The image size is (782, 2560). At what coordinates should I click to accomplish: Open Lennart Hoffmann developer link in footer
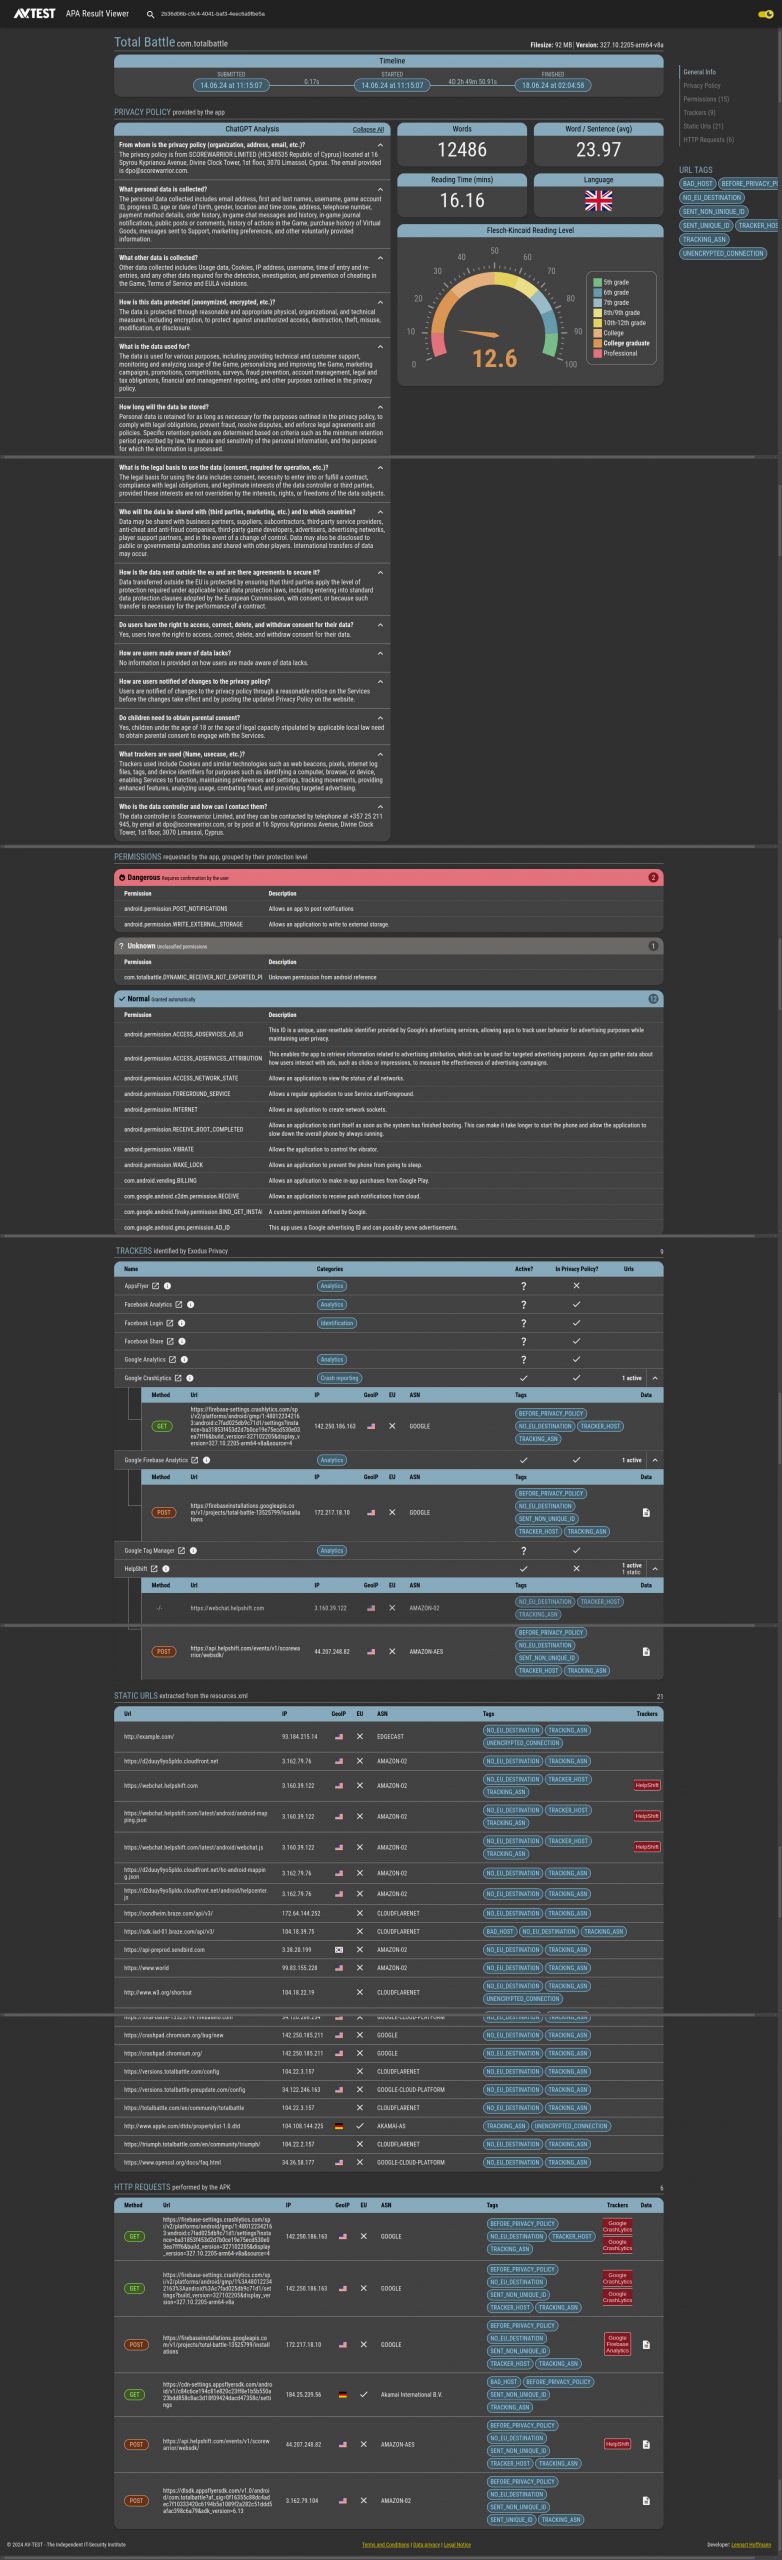click(751, 2545)
